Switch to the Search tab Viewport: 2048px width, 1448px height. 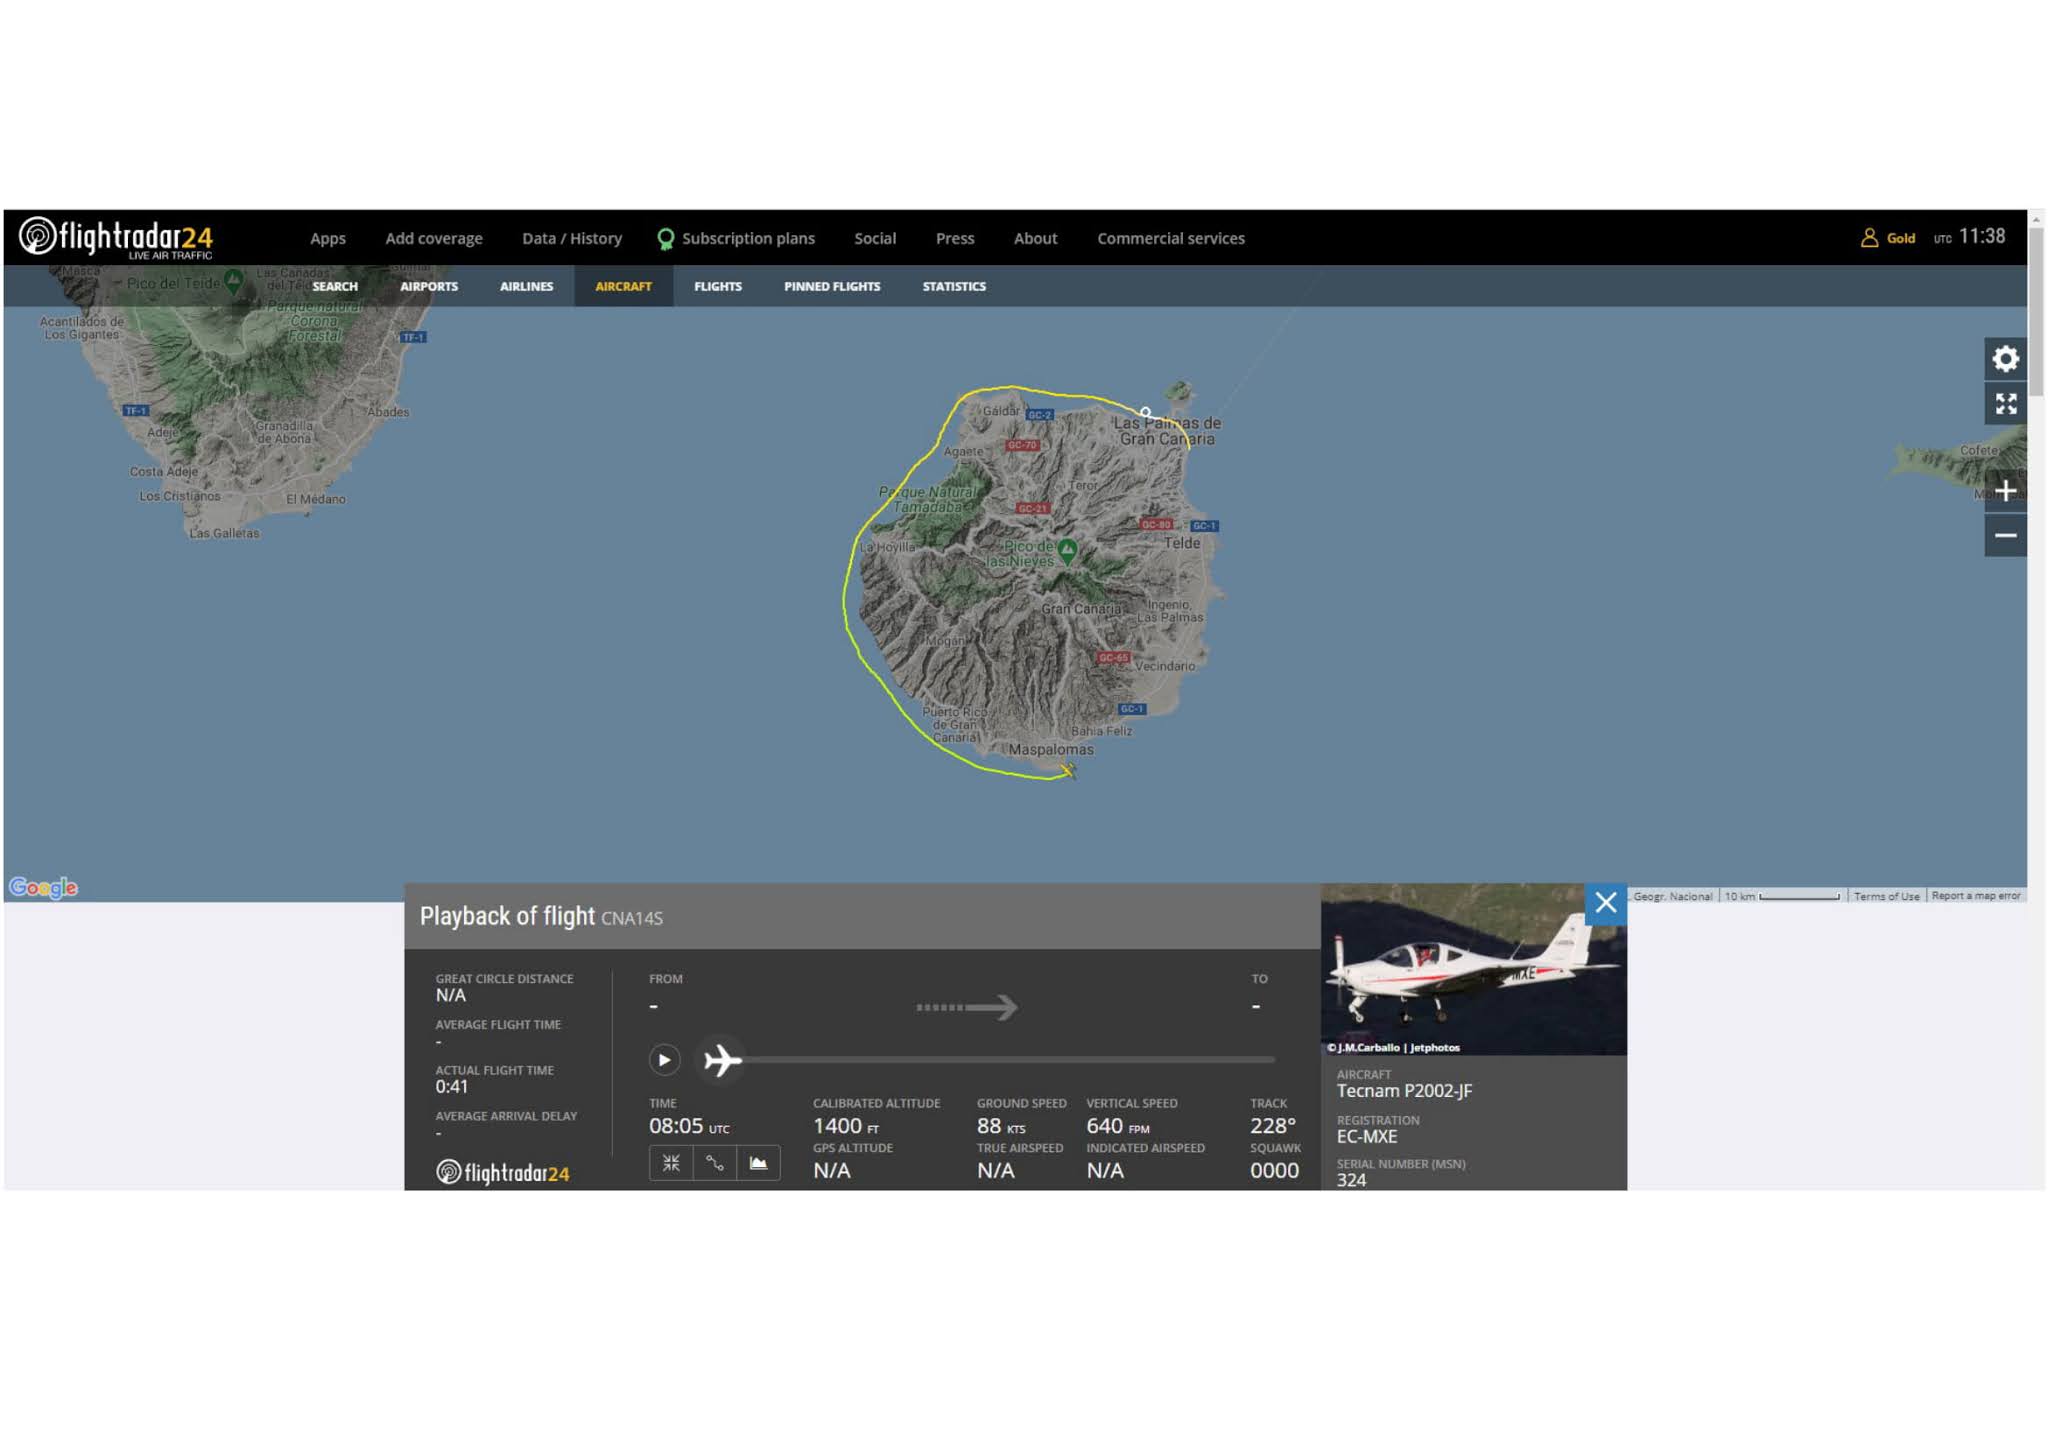[334, 286]
